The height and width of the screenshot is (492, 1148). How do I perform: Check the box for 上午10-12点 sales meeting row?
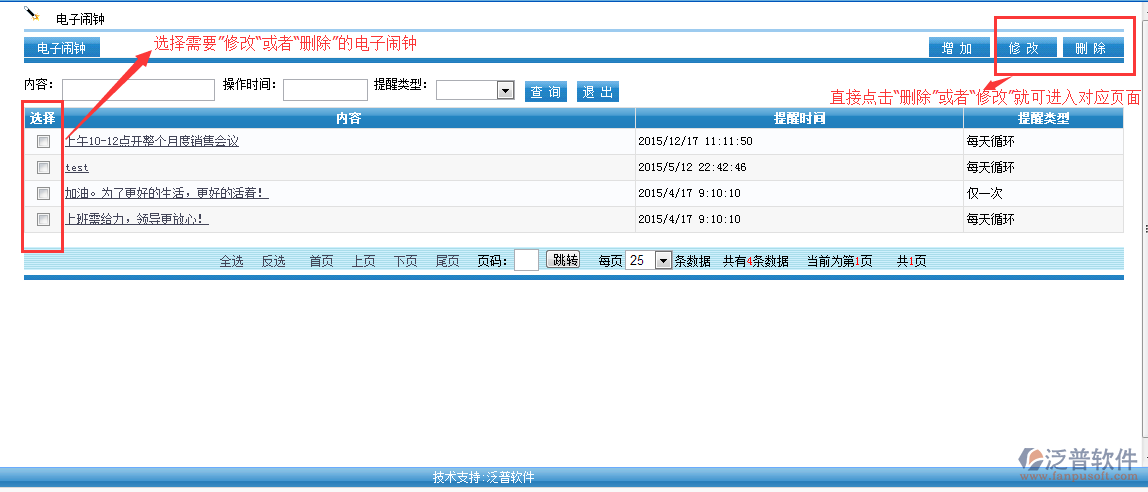[43, 142]
